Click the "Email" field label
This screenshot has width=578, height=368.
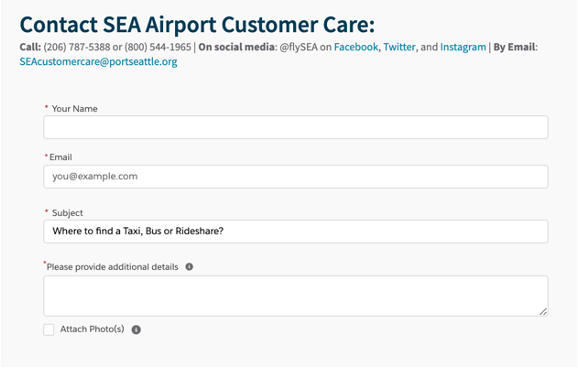[x=61, y=157]
